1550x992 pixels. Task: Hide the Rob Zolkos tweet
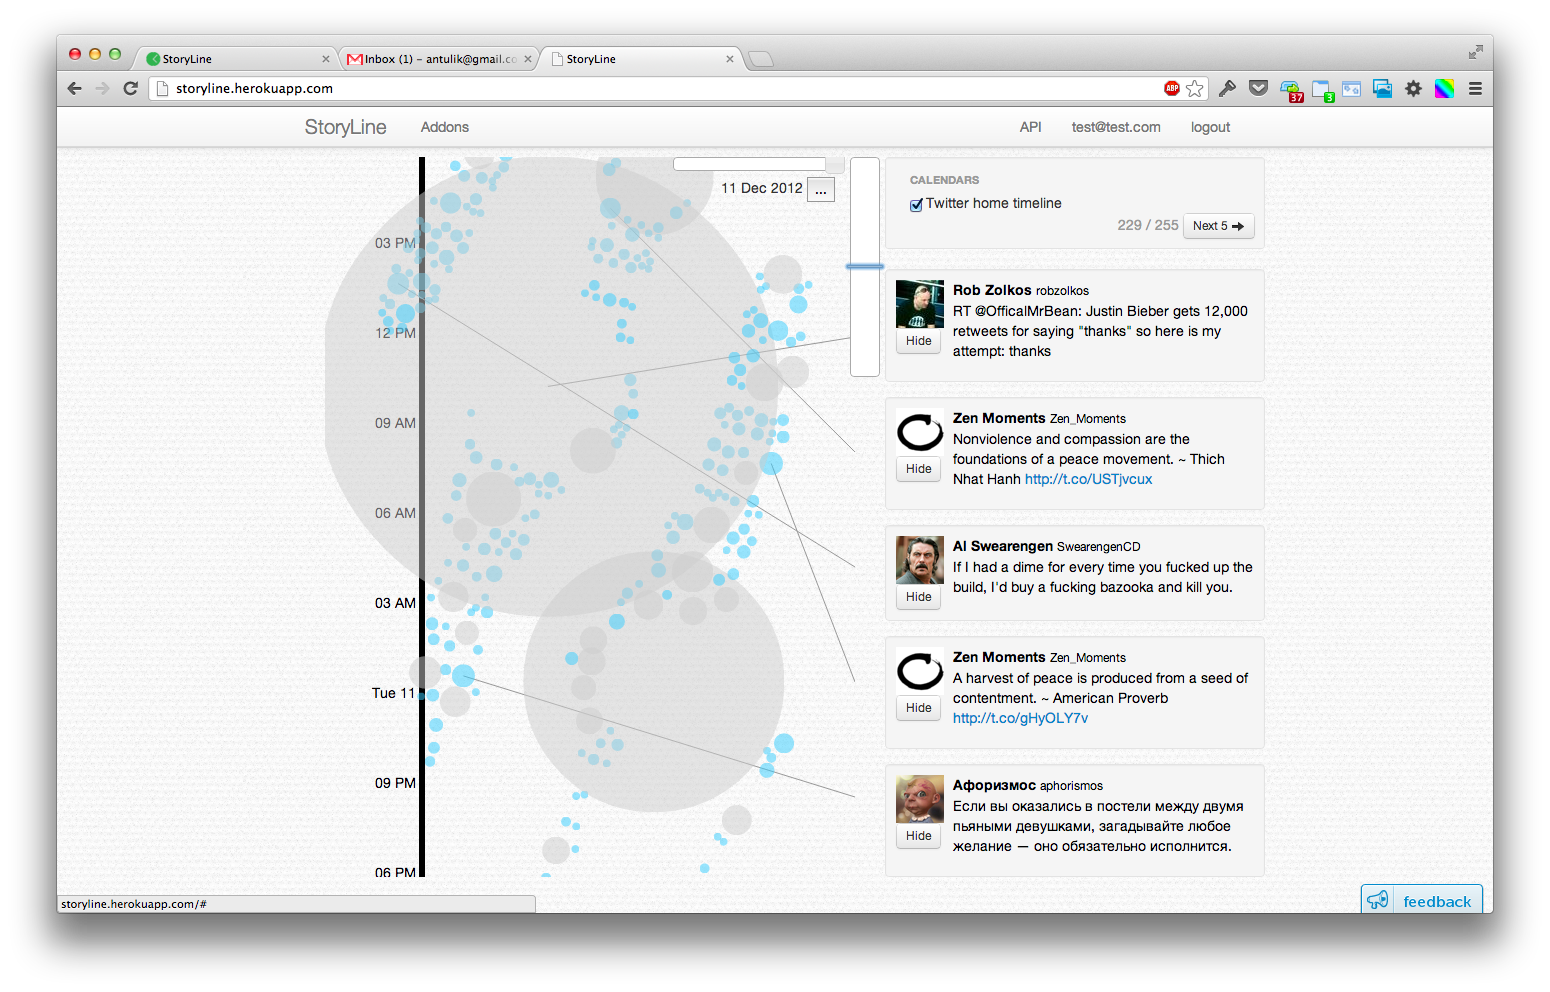pos(918,341)
